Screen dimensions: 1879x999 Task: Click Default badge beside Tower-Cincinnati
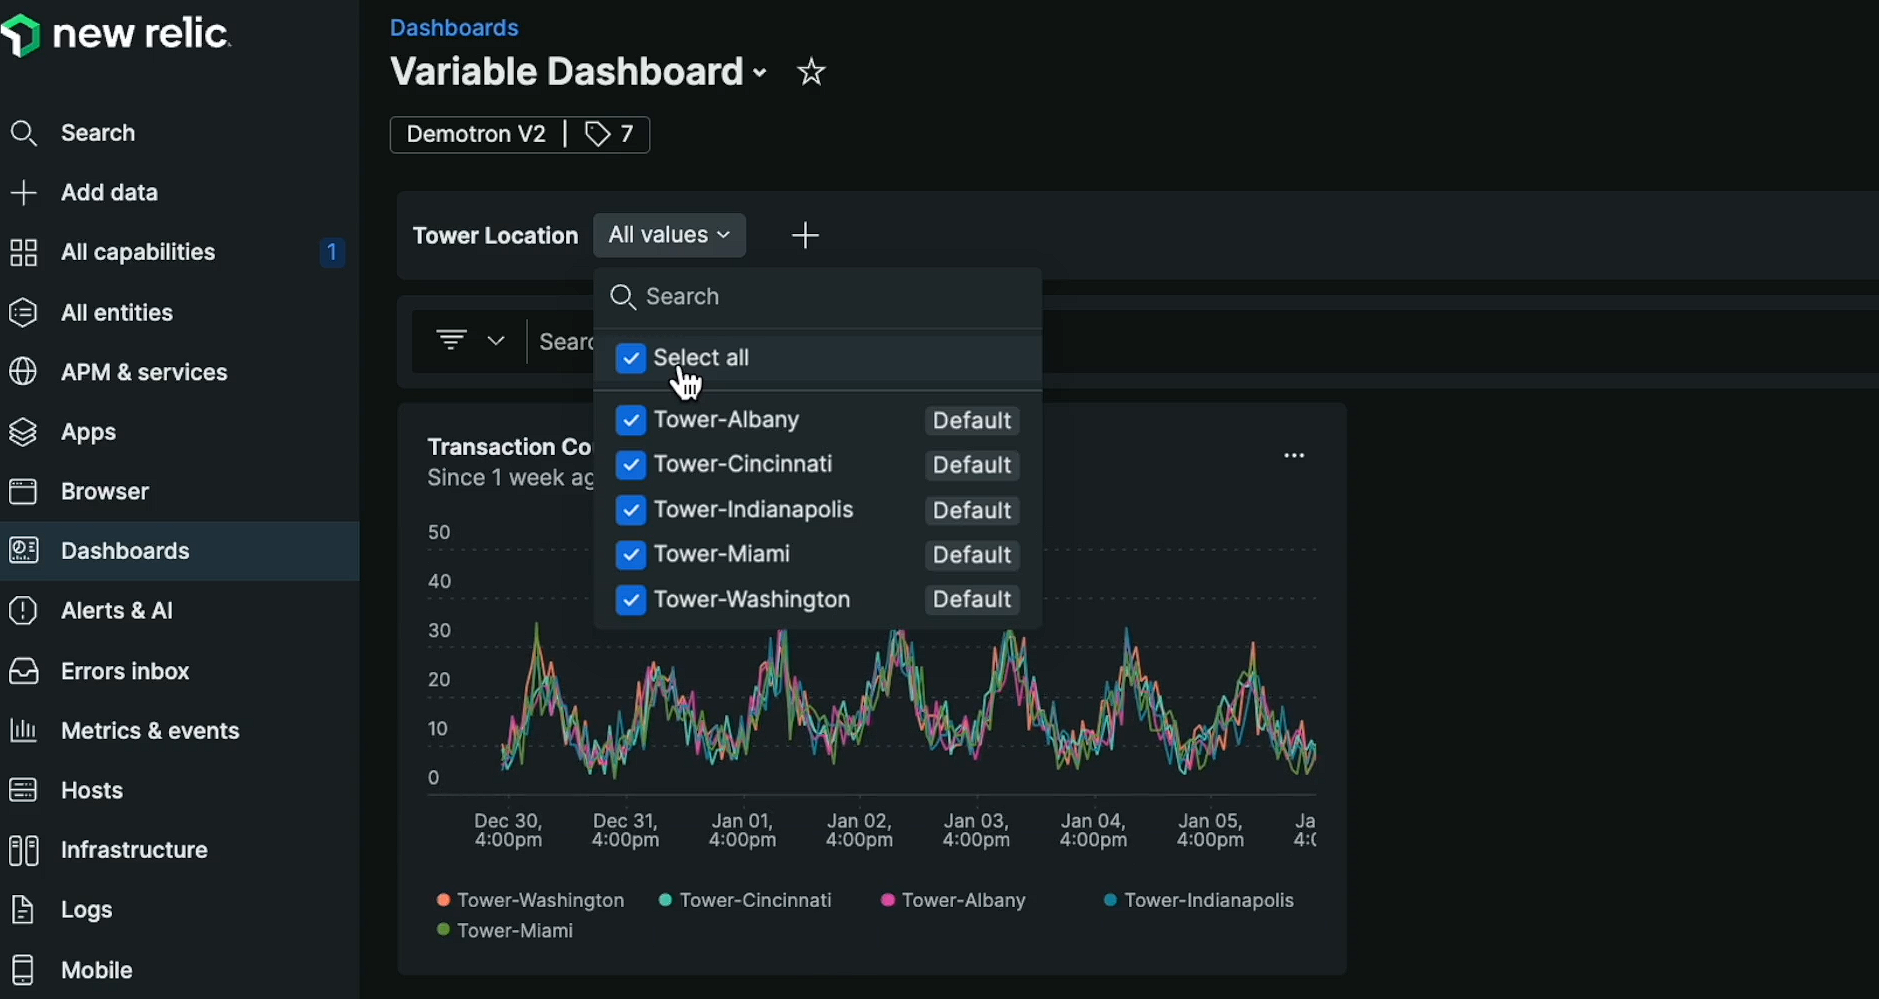coord(972,465)
